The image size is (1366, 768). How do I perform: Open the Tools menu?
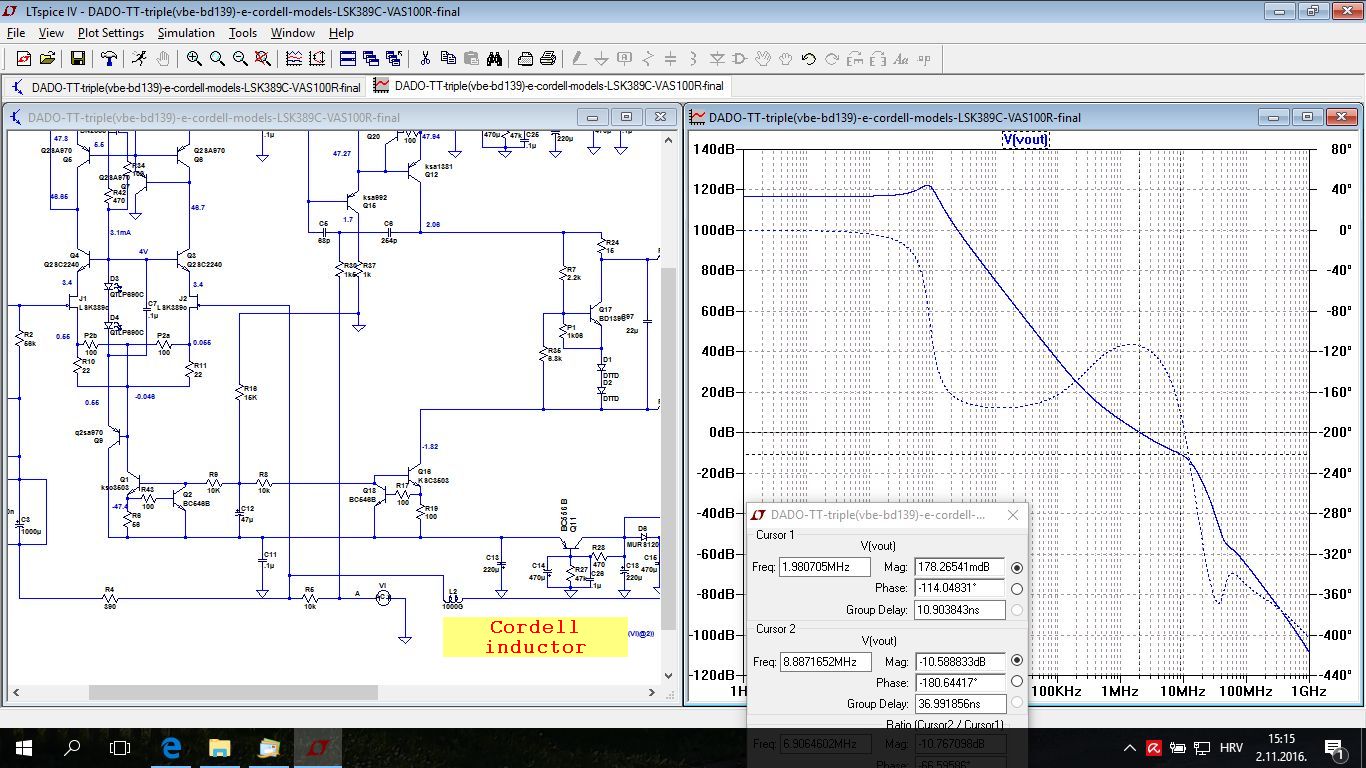[x=243, y=33]
